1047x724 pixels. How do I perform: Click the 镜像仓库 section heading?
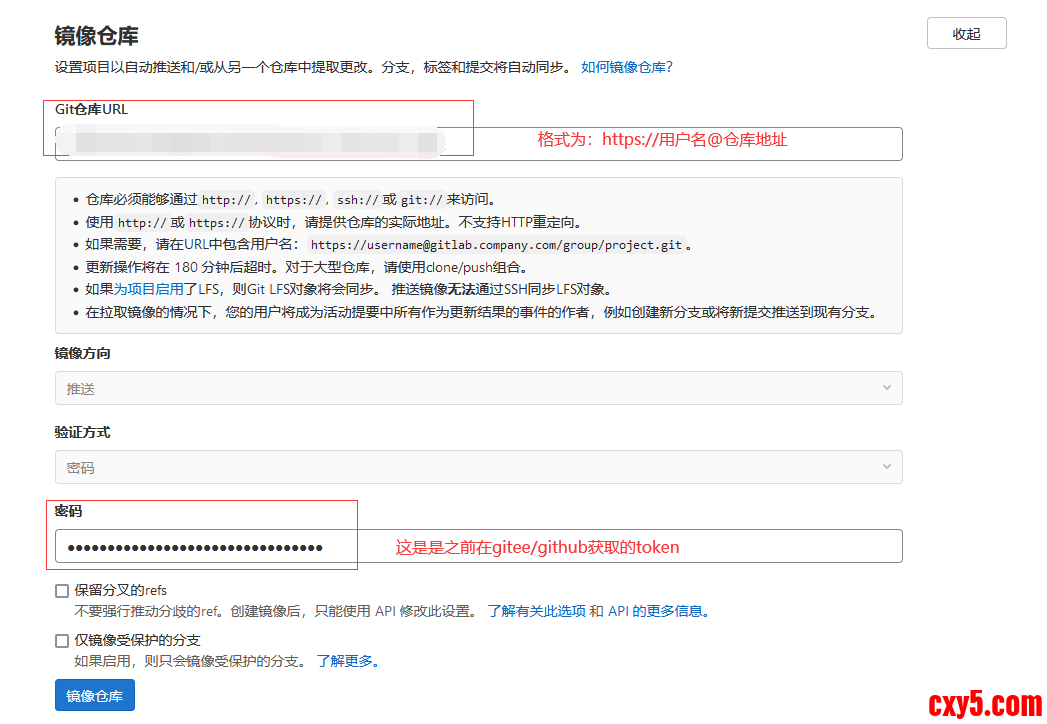click(96, 36)
